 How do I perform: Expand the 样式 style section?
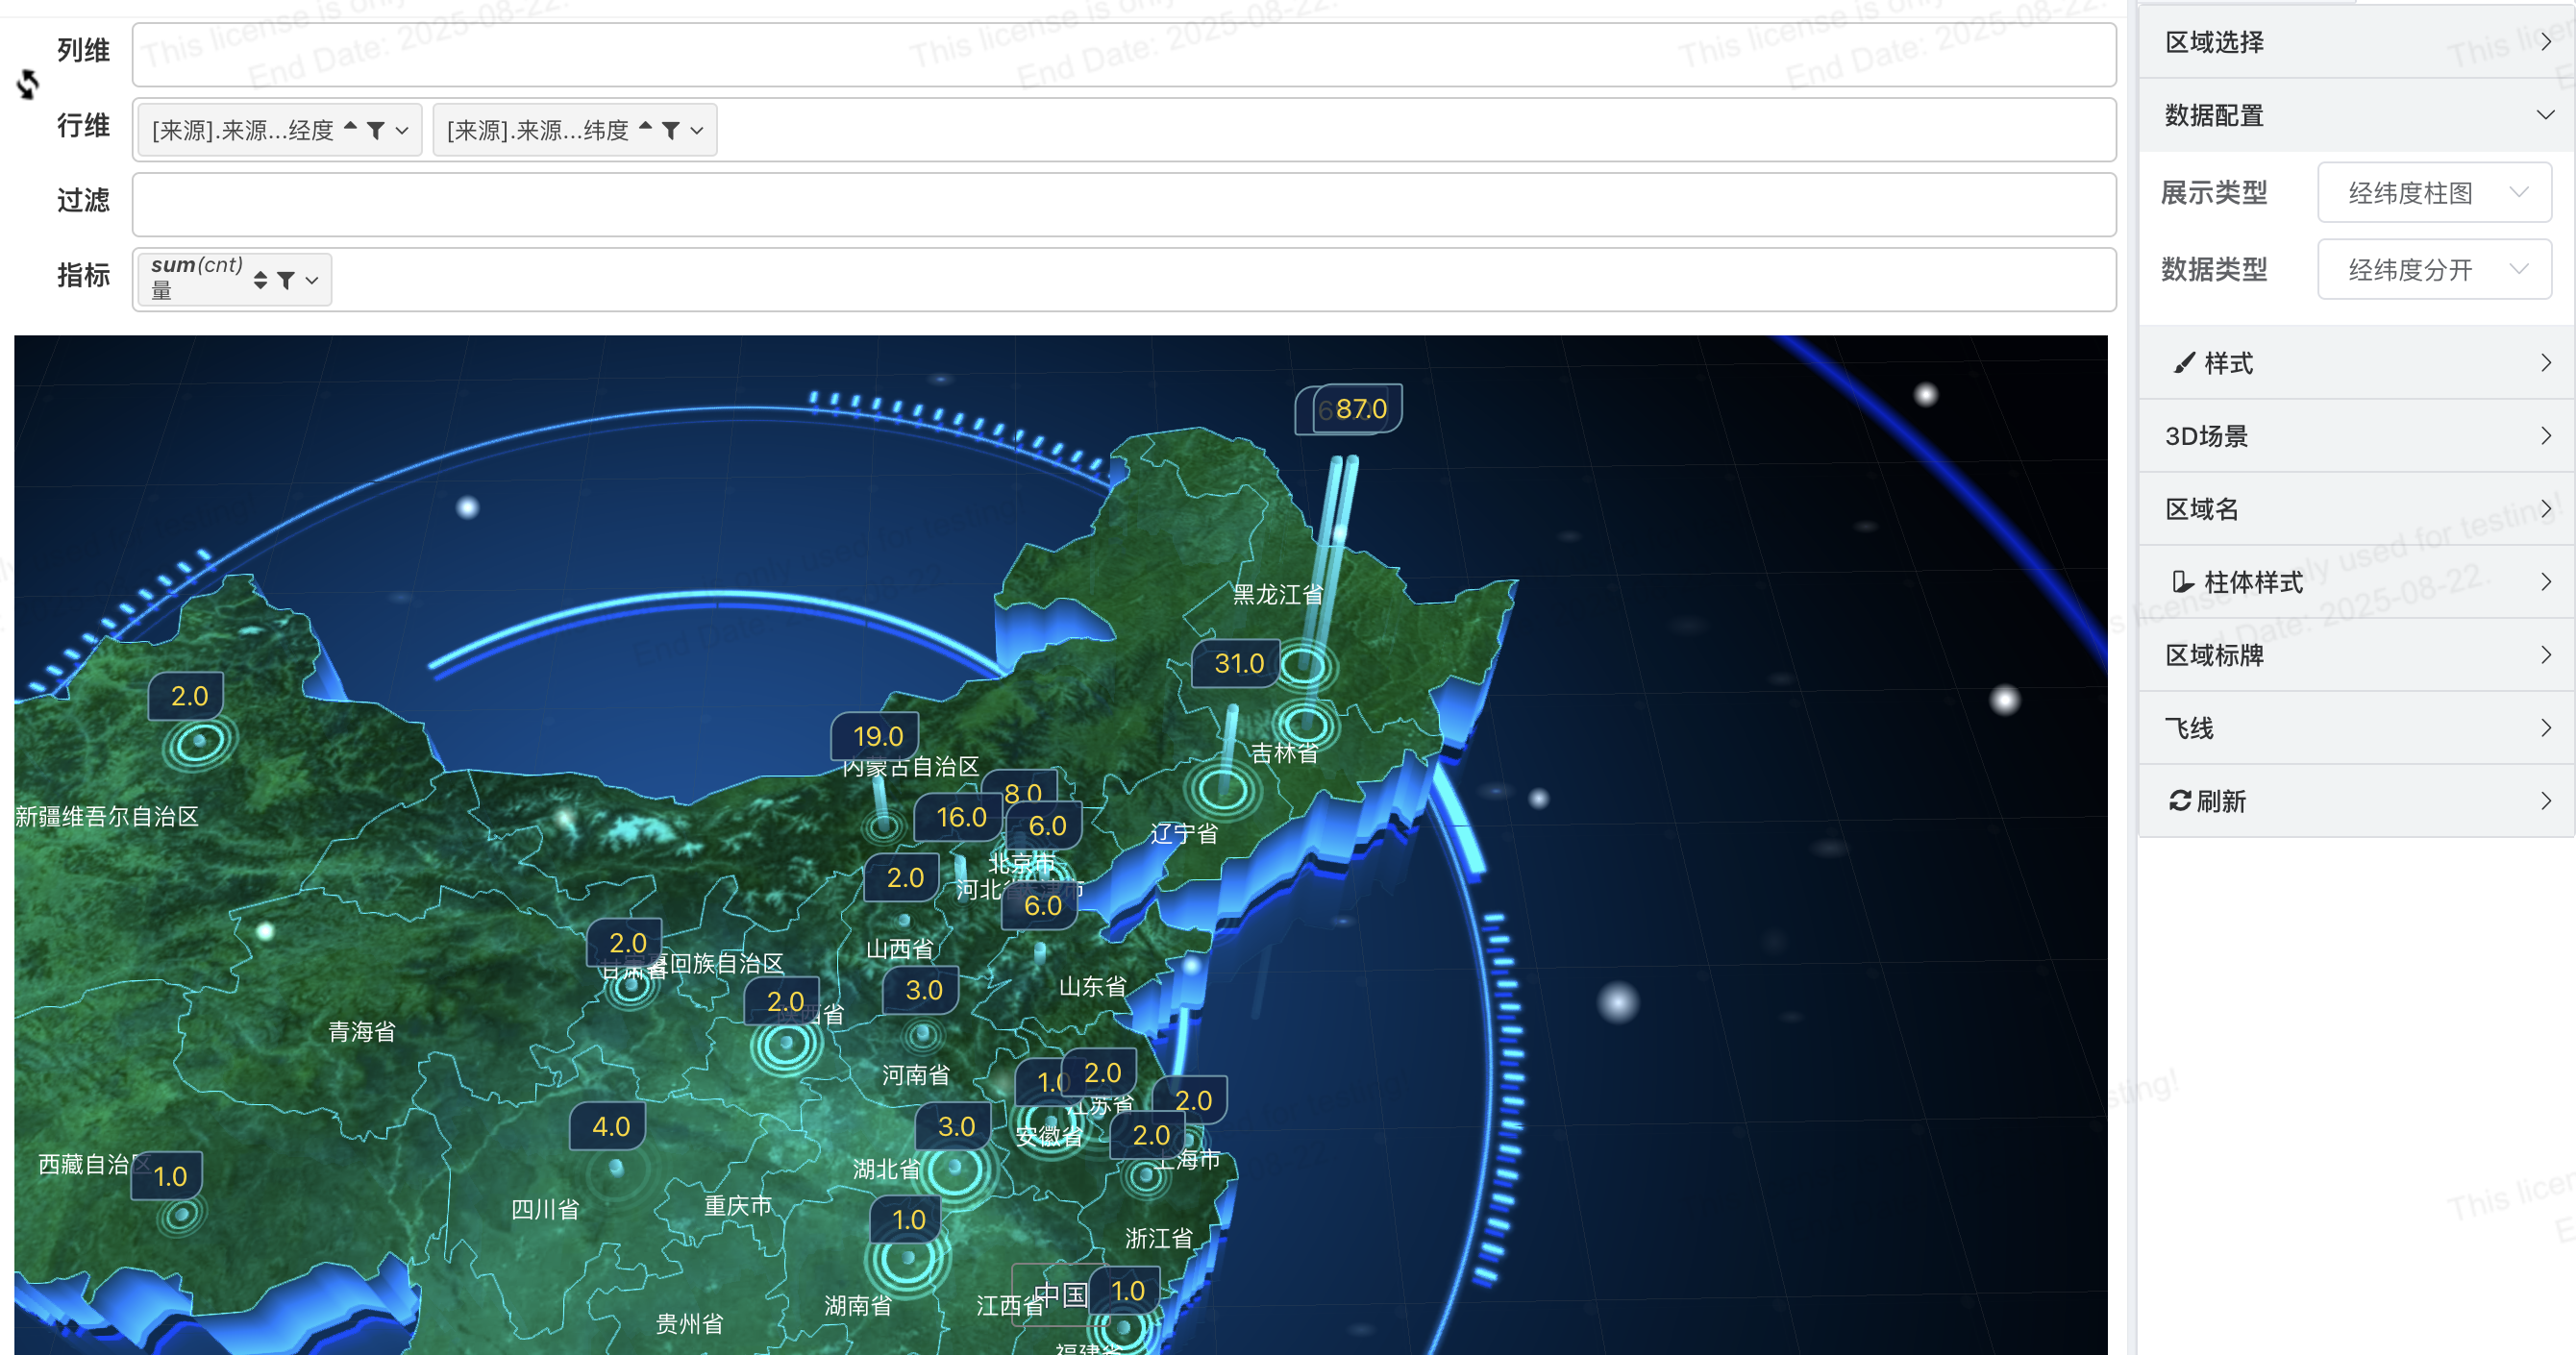pos(2356,363)
